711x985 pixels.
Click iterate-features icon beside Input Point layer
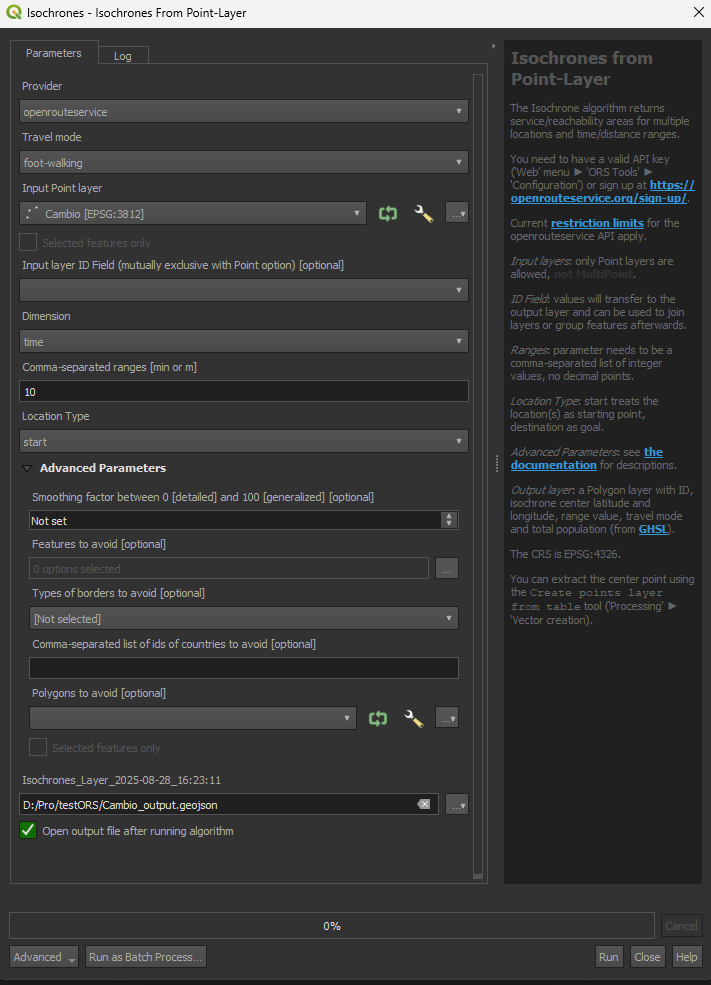pos(388,213)
